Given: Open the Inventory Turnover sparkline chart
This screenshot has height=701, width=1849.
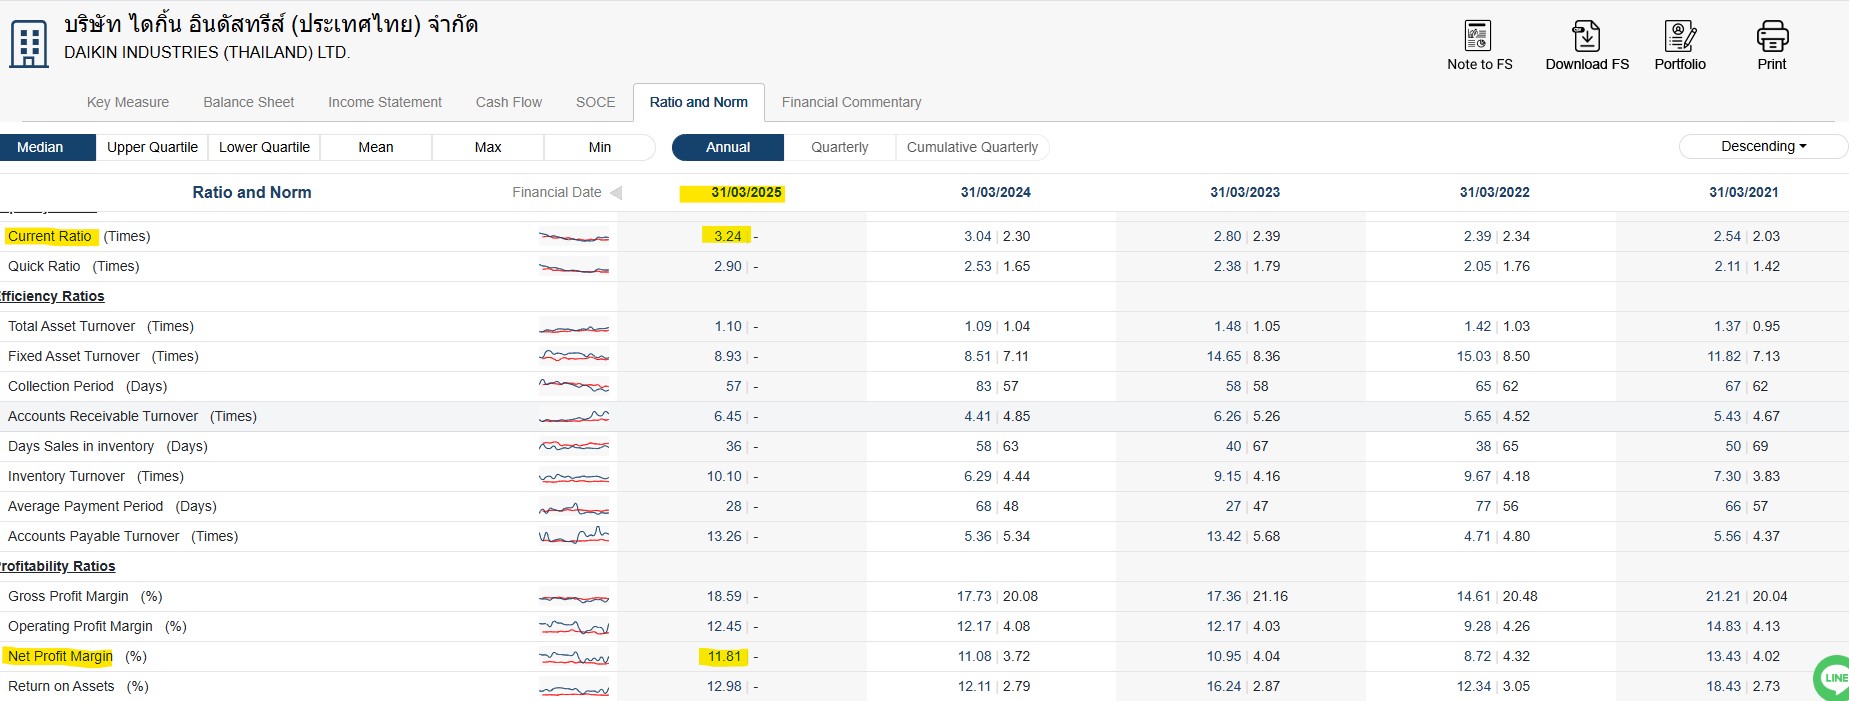Looking at the screenshot, I should (573, 477).
